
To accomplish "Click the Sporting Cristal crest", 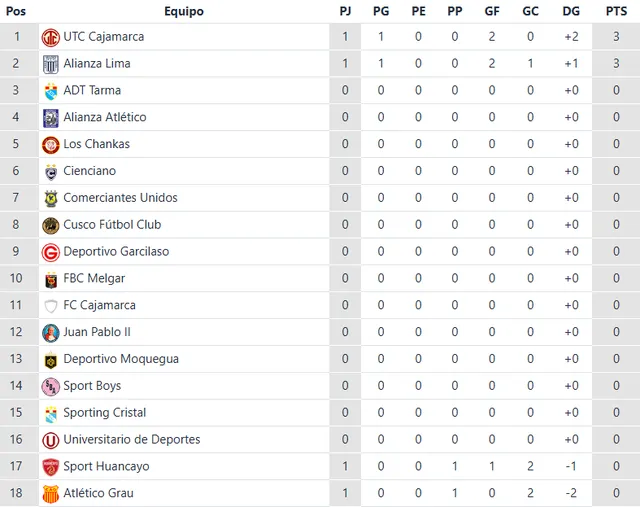I will point(51,413).
